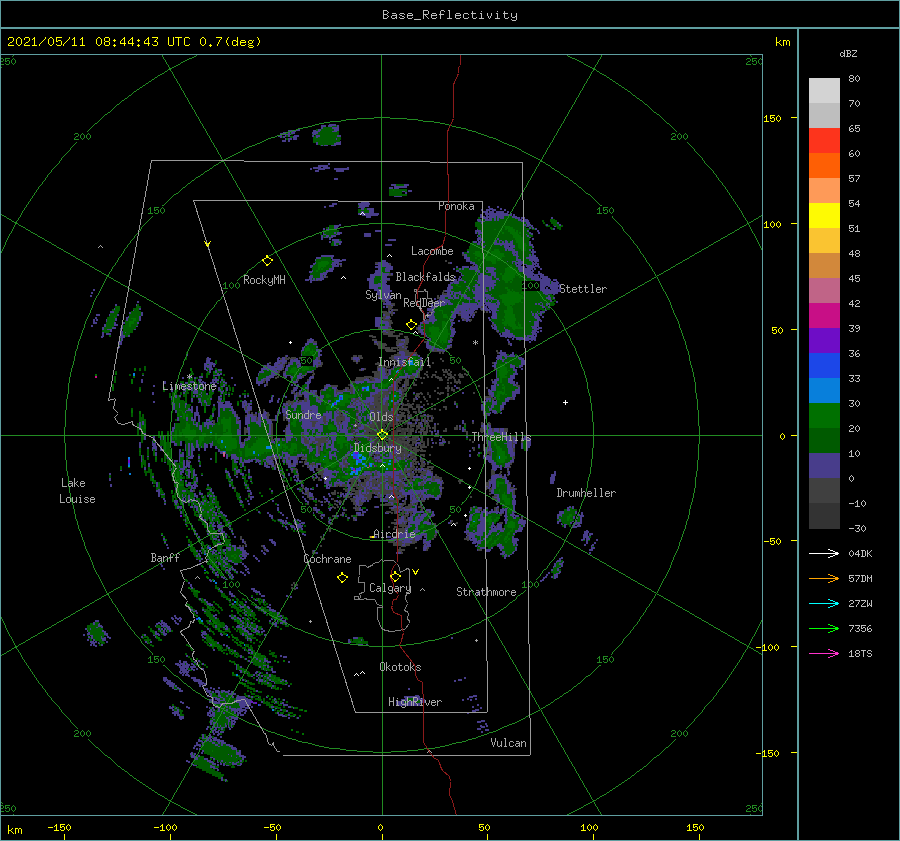The image size is (900, 841).
Task: Click the dBZ legend heading
Action: 848,54
